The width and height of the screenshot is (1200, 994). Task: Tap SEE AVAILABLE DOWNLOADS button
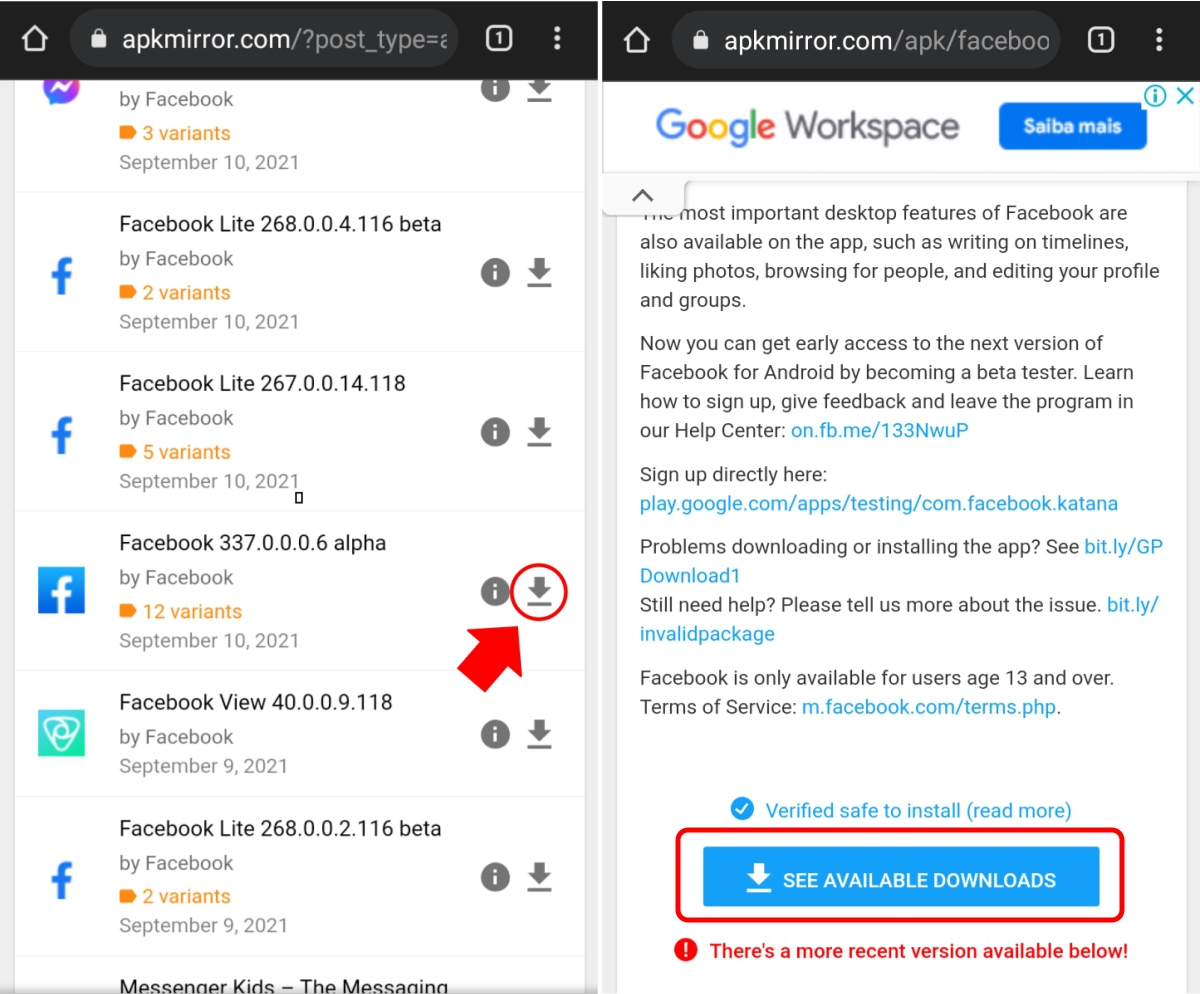tap(901, 877)
